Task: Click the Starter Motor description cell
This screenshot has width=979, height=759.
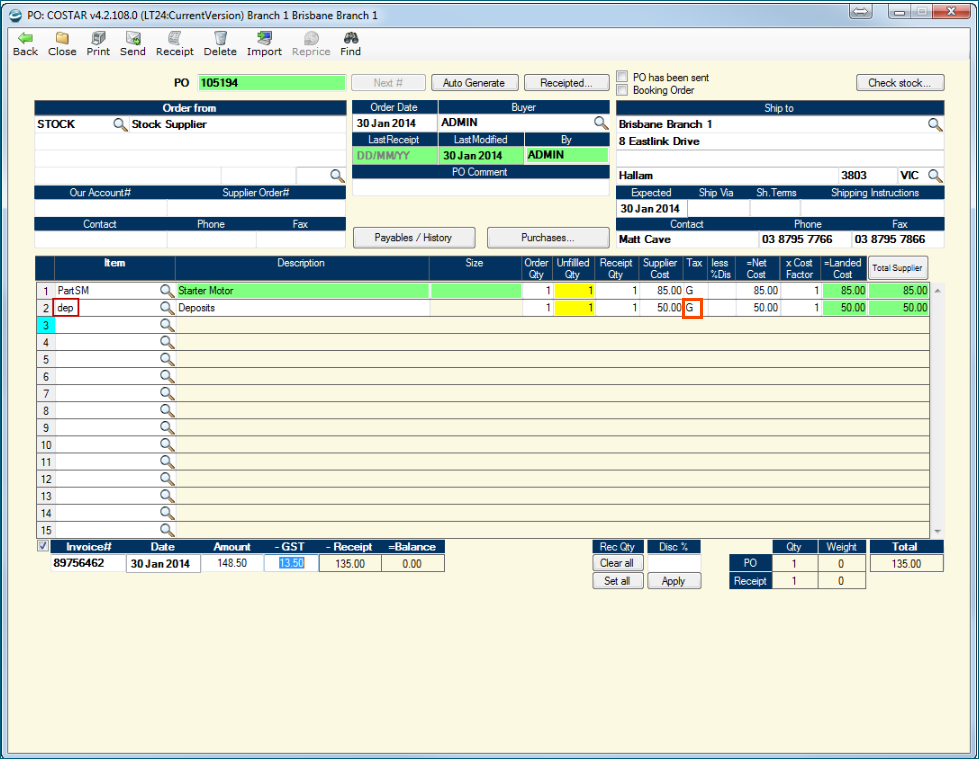Action: pos(302,291)
